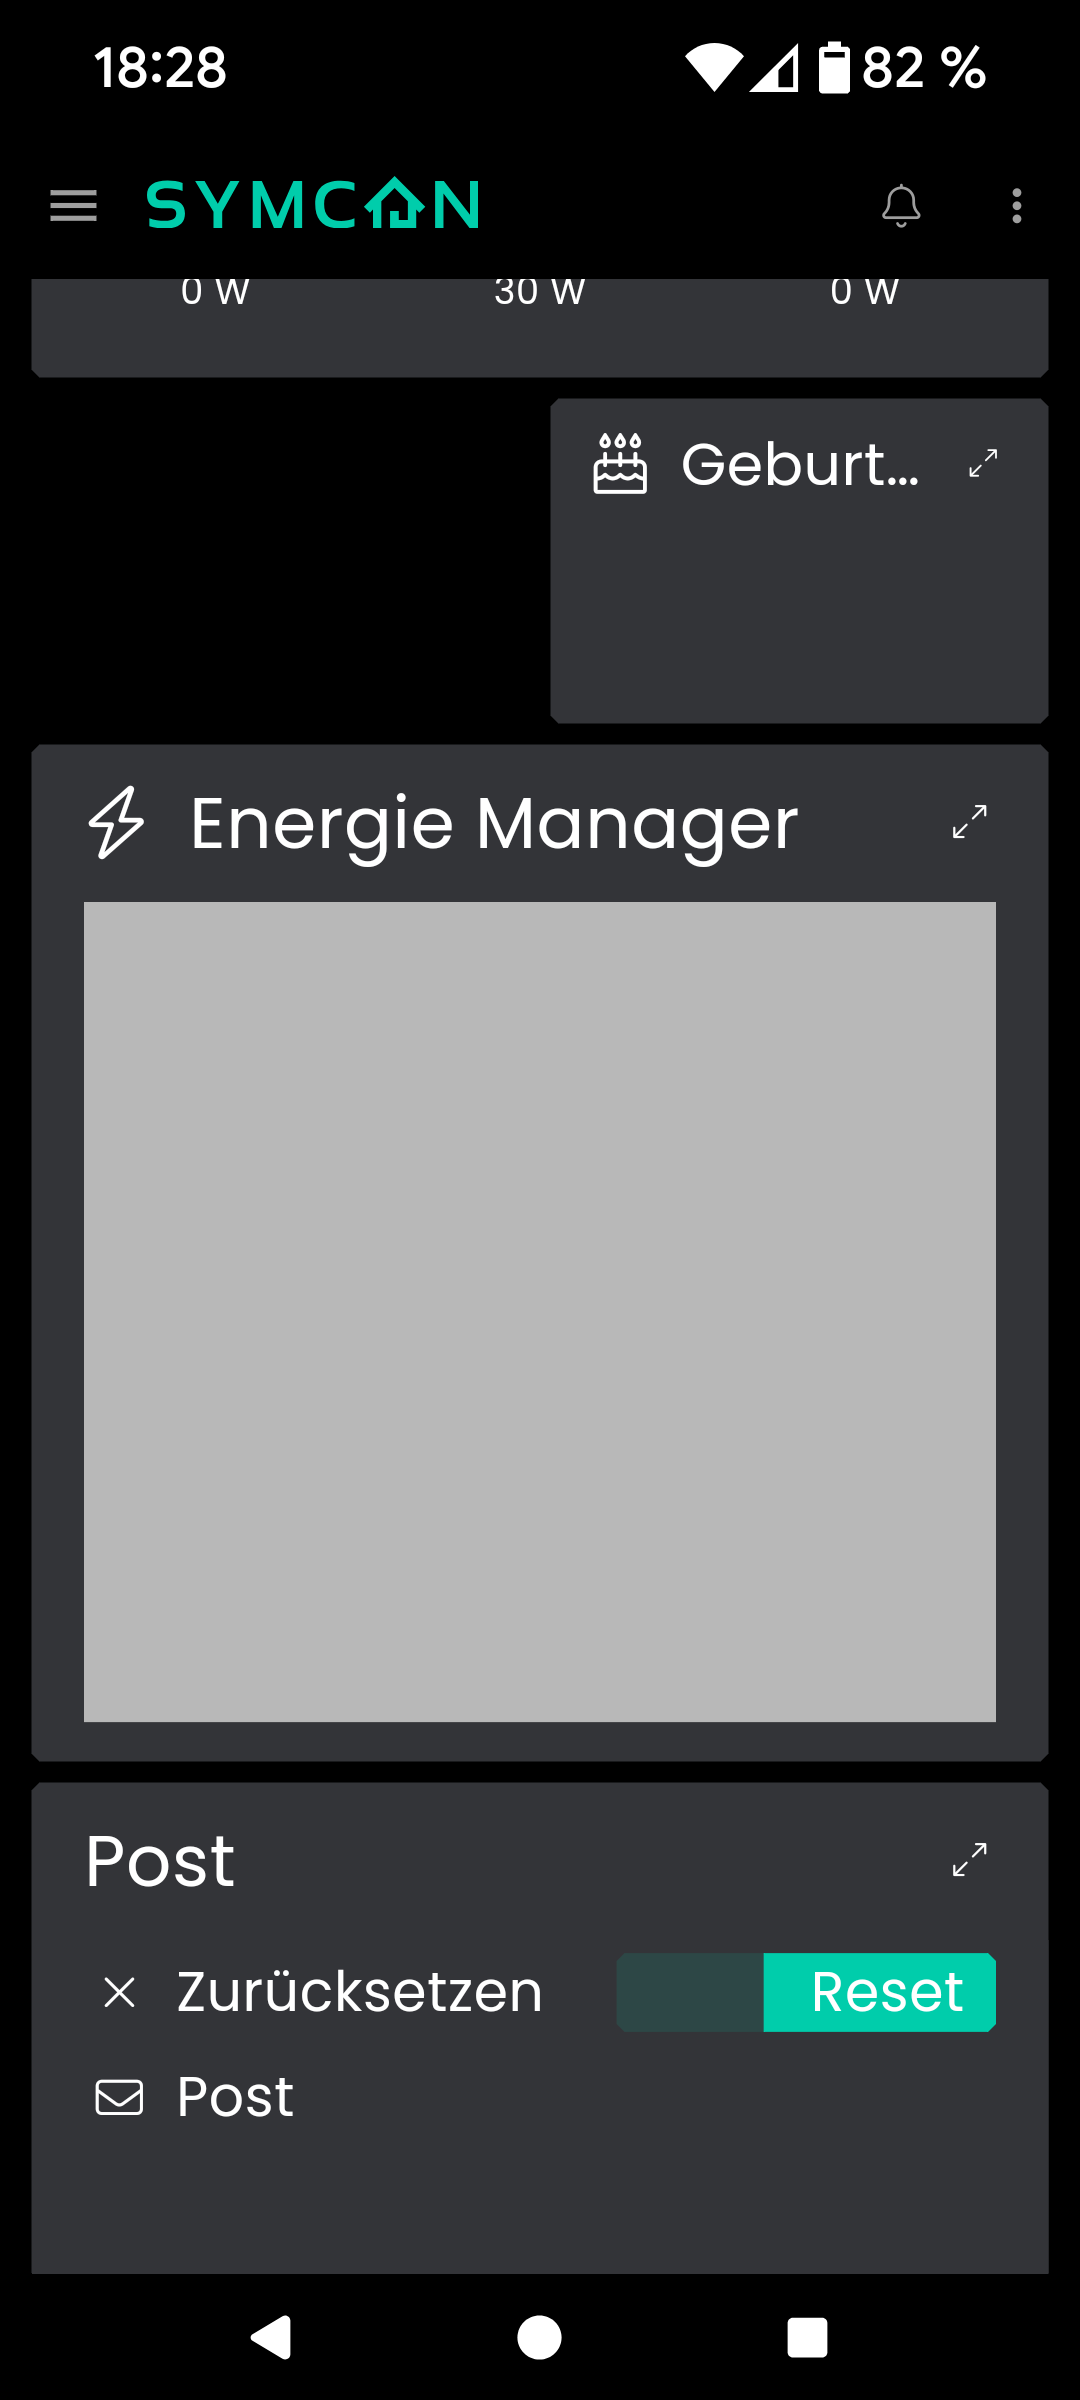The width and height of the screenshot is (1080, 2400).
Task: Open notifications bell
Action: [x=900, y=206]
